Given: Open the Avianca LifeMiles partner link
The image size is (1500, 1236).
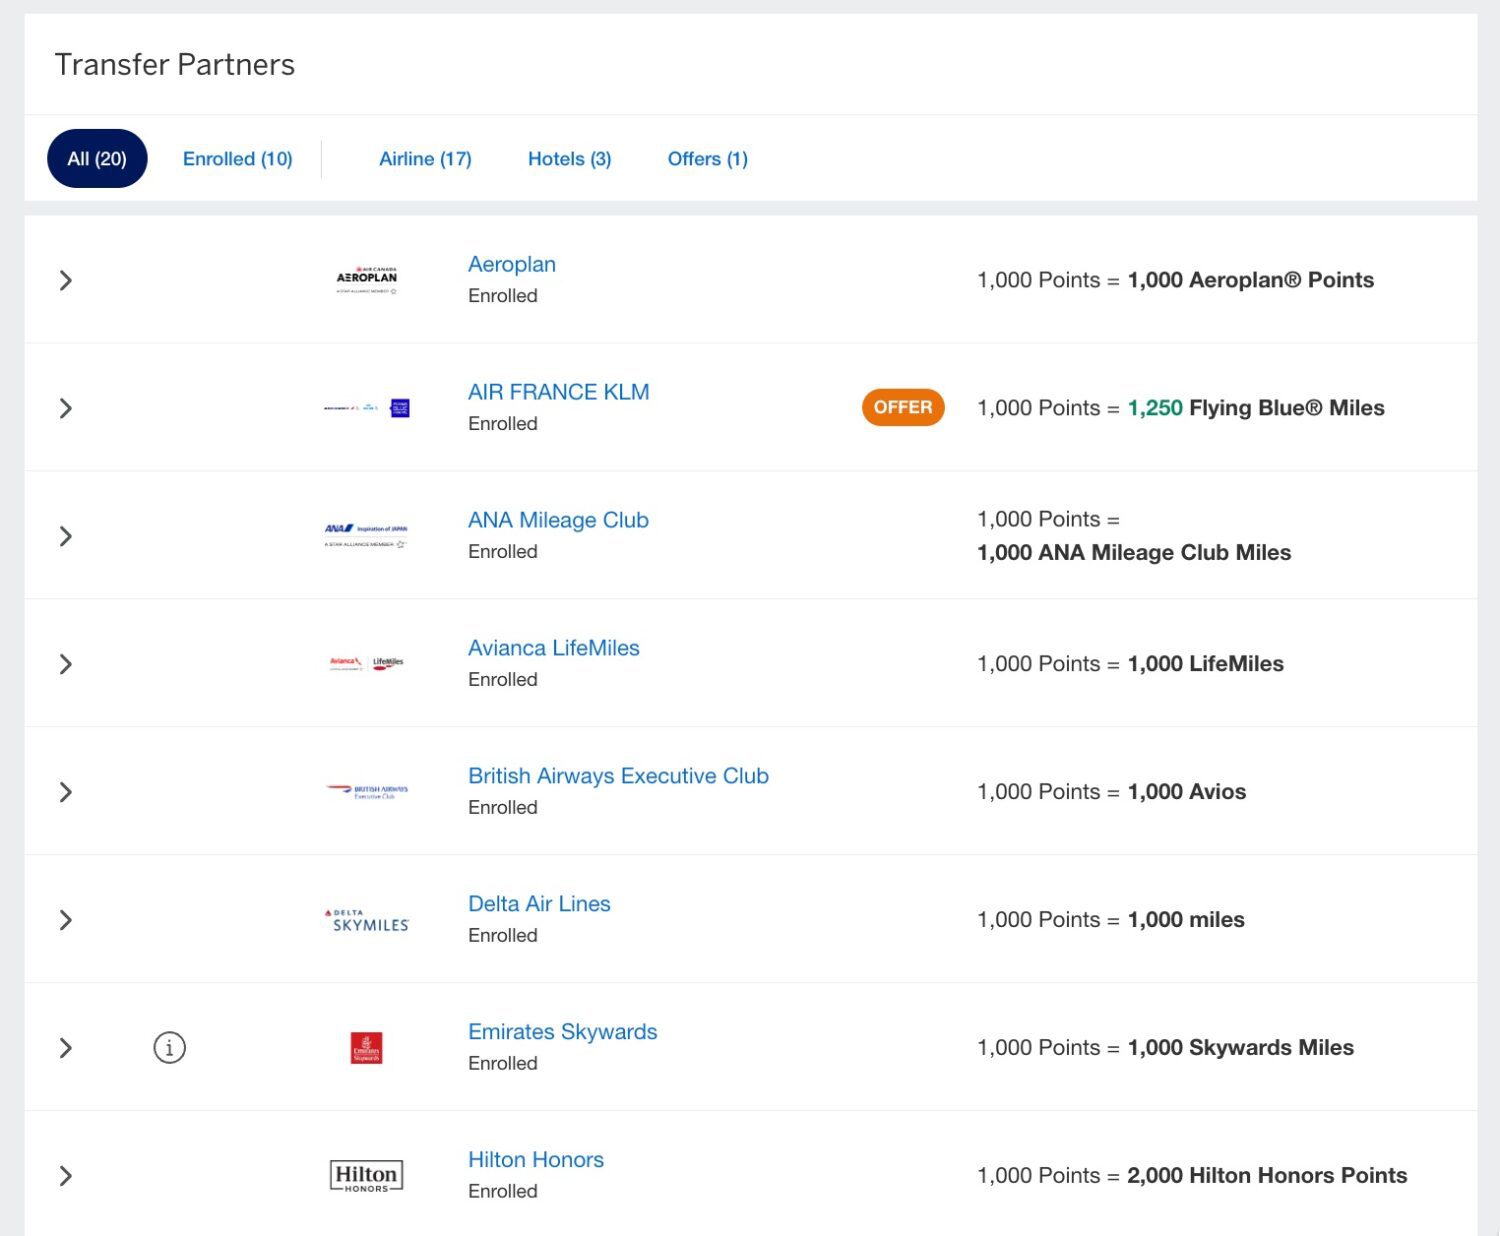Looking at the screenshot, I should (553, 647).
